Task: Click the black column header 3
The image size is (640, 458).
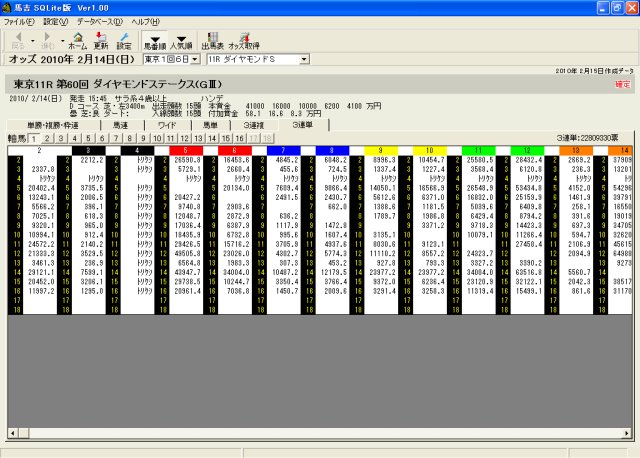Action: pos(88,151)
